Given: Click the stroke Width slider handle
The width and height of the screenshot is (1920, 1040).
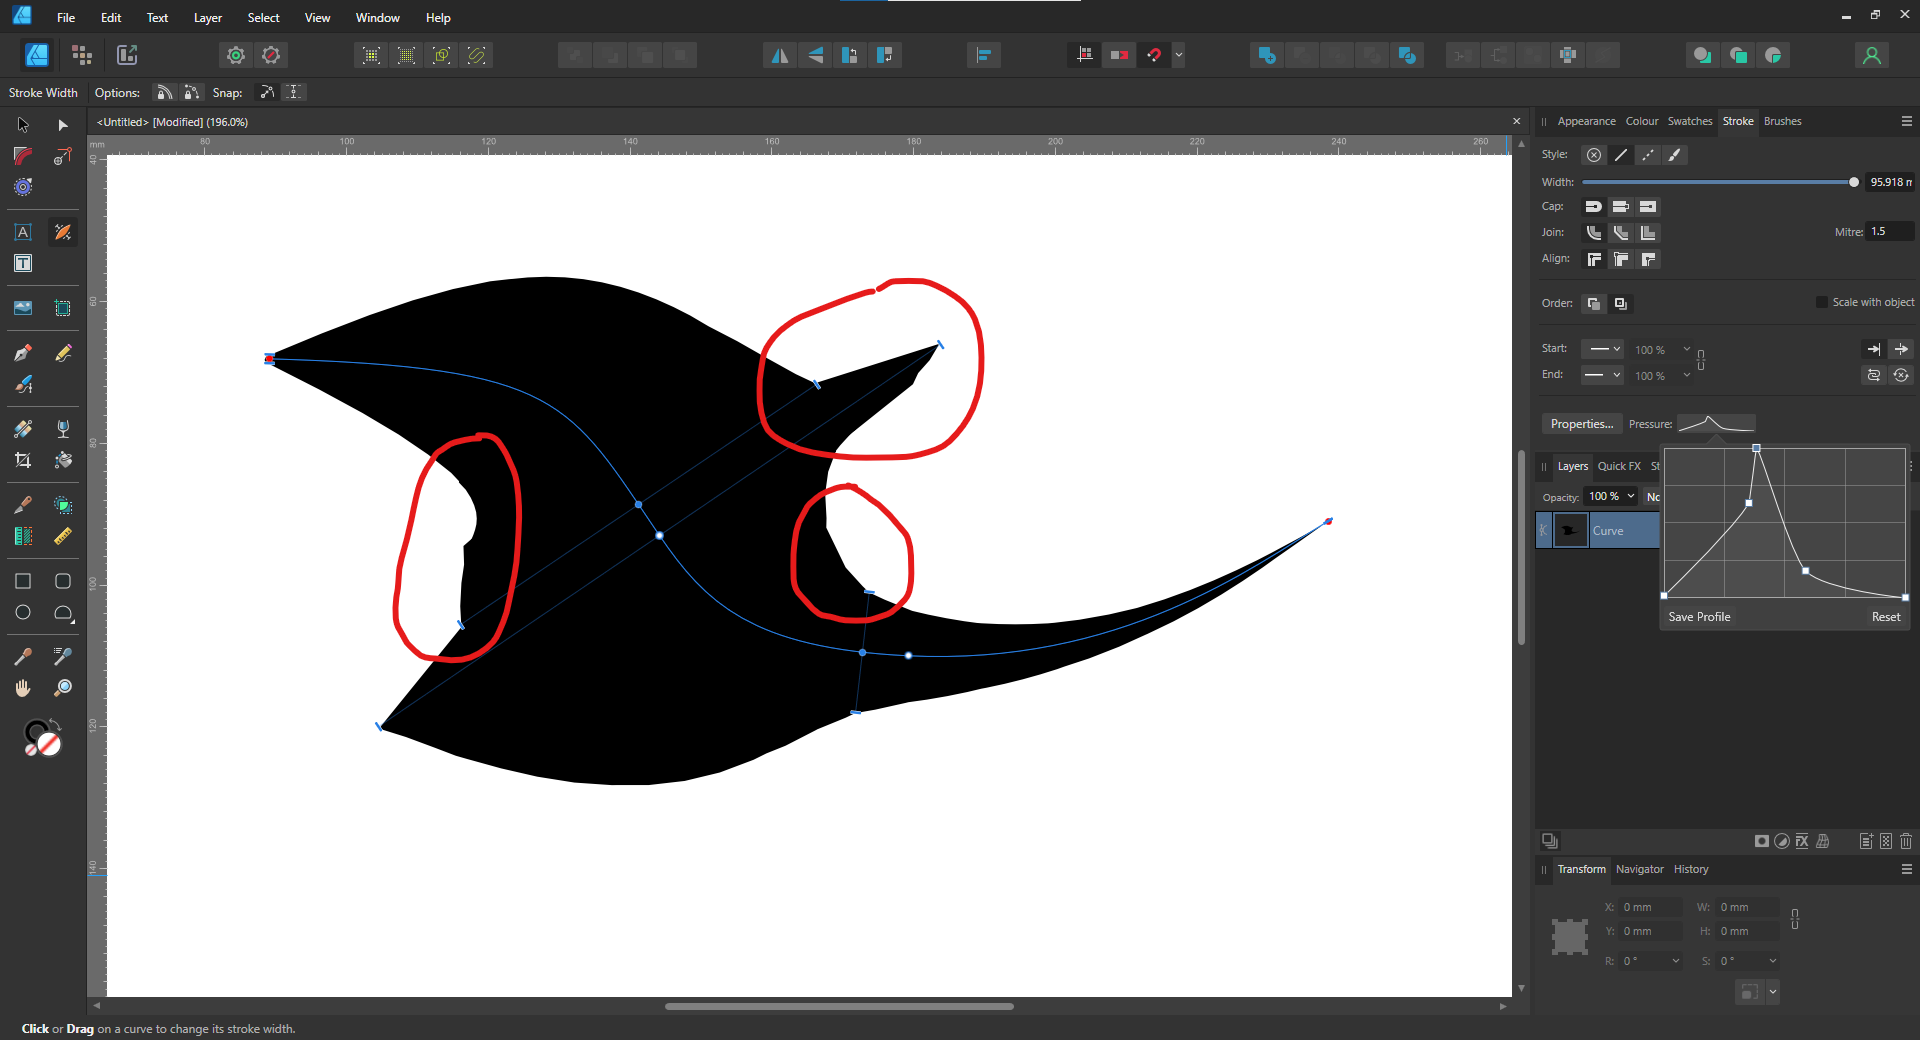Looking at the screenshot, I should [1853, 182].
